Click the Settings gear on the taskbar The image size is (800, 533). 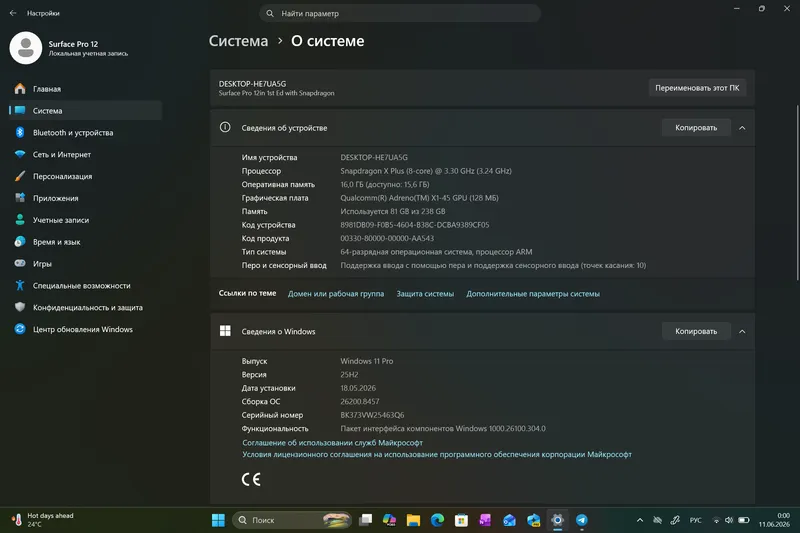(557, 520)
